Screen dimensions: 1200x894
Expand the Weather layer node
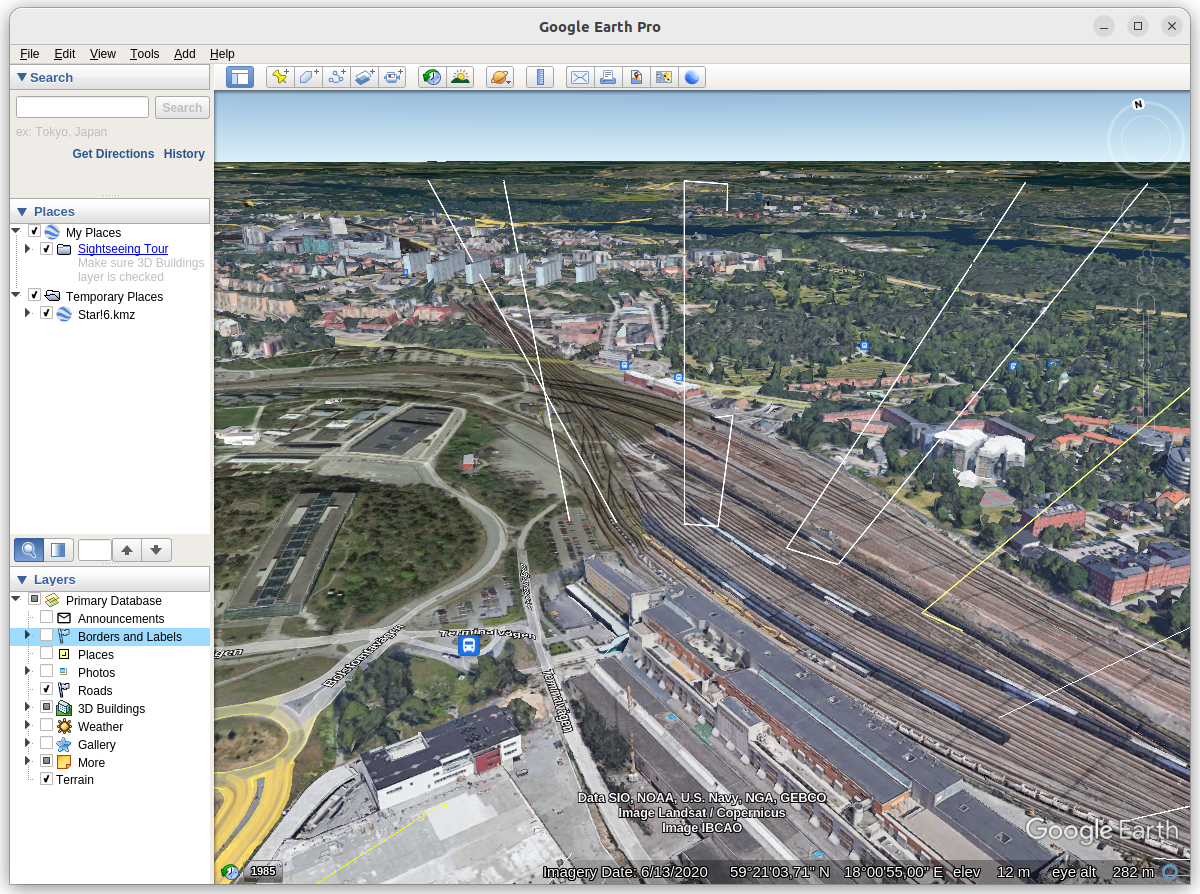(28, 725)
